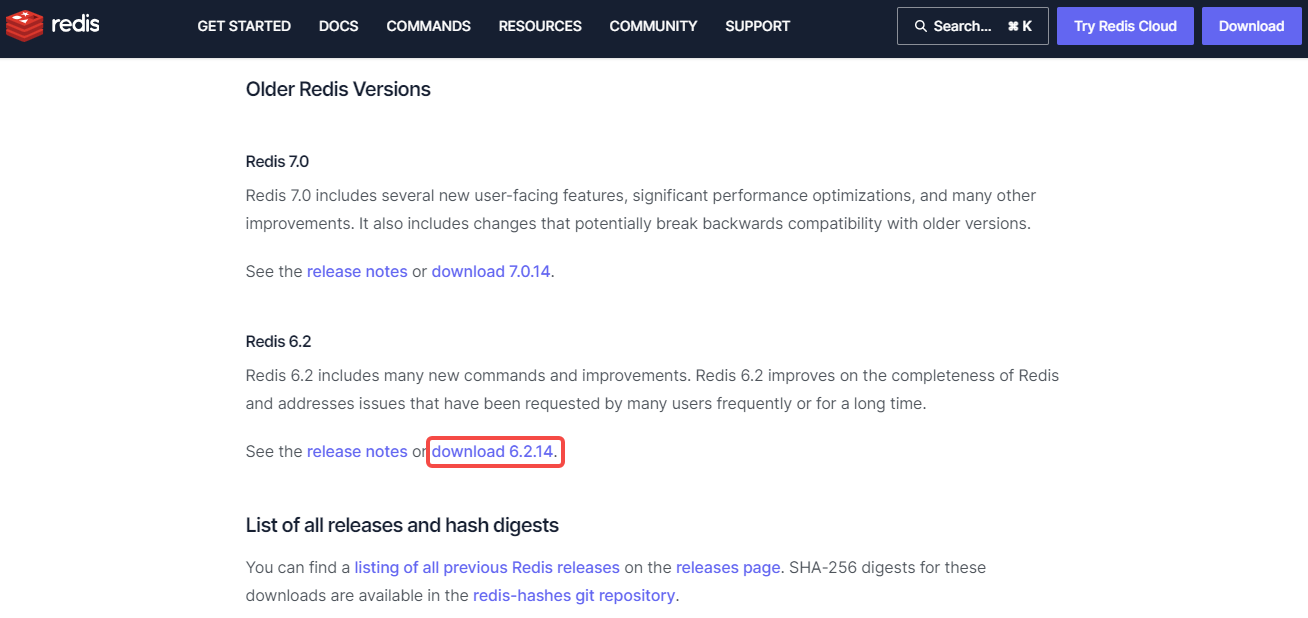Image resolution: width=1308 pixels, height=618 pixels.
Task: Open the releases page link
Action: (x=728, y=567)
